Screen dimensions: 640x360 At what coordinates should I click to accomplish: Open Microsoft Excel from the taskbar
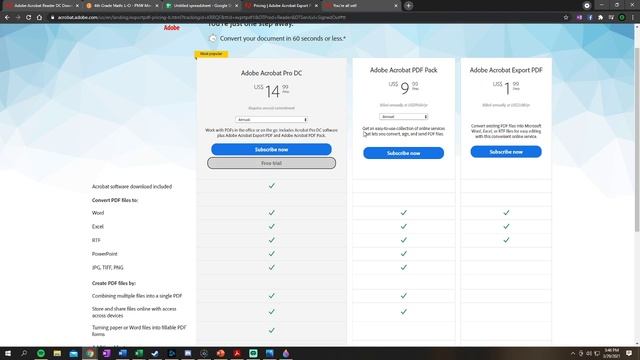click(139, 353)
